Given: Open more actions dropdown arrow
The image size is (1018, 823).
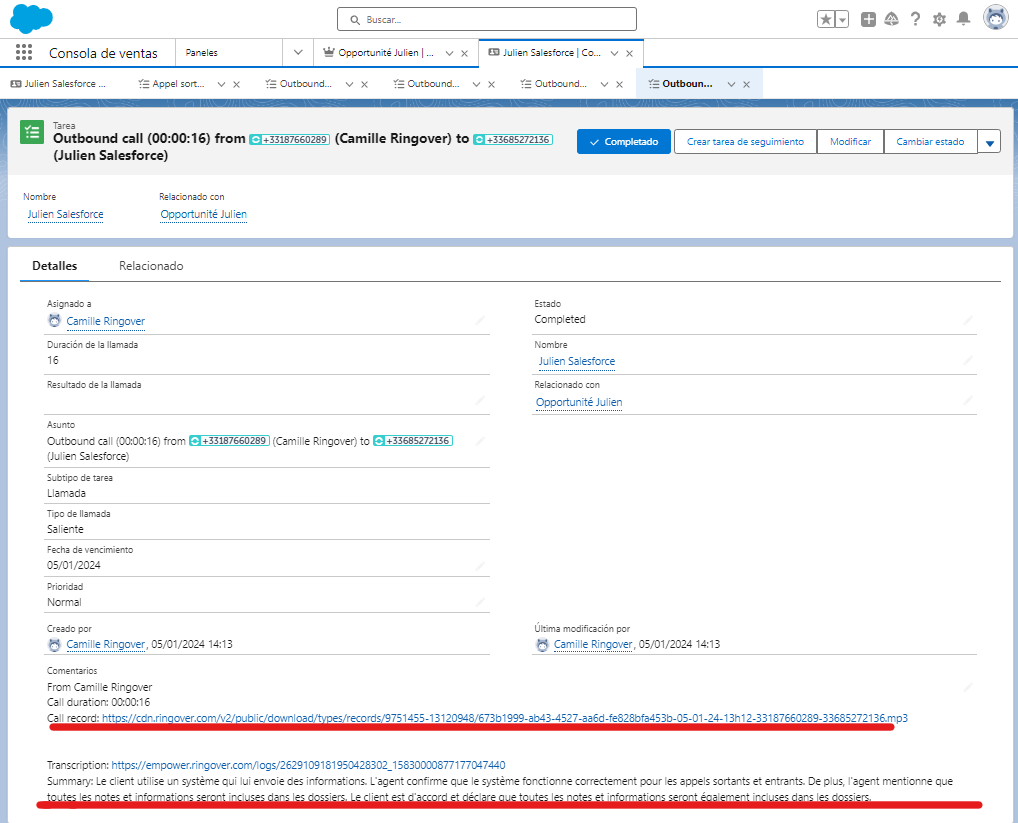Looking at the screenshot, I should pos(989,142).
